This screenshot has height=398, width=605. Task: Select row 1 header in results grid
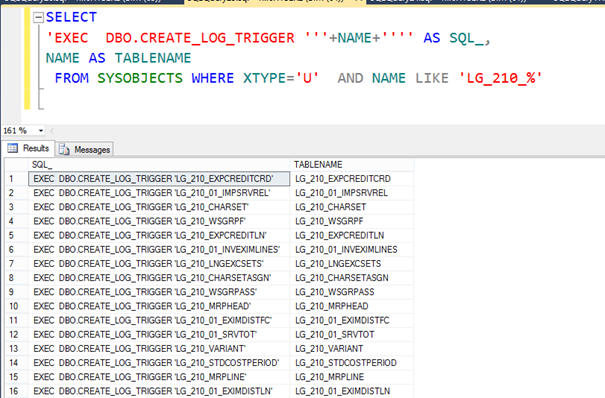click(17, 179)
